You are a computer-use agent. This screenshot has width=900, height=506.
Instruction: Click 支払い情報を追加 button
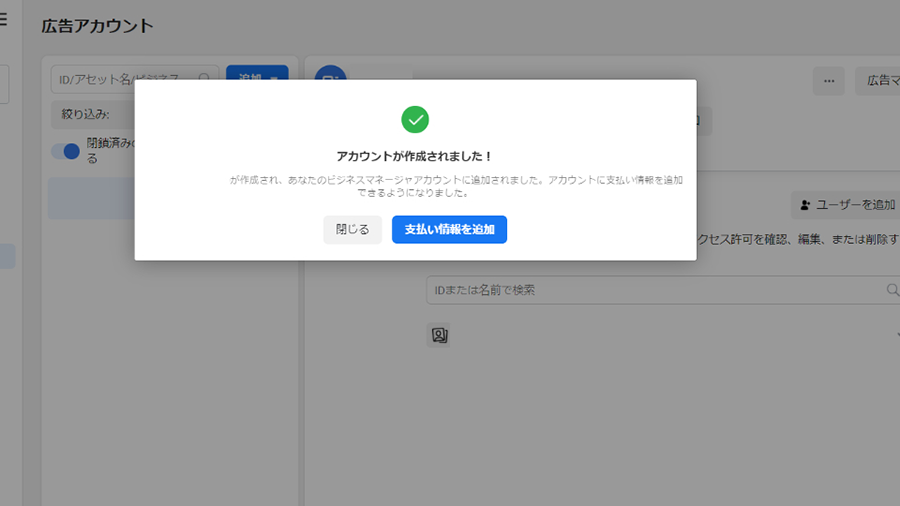pos(449,229)
